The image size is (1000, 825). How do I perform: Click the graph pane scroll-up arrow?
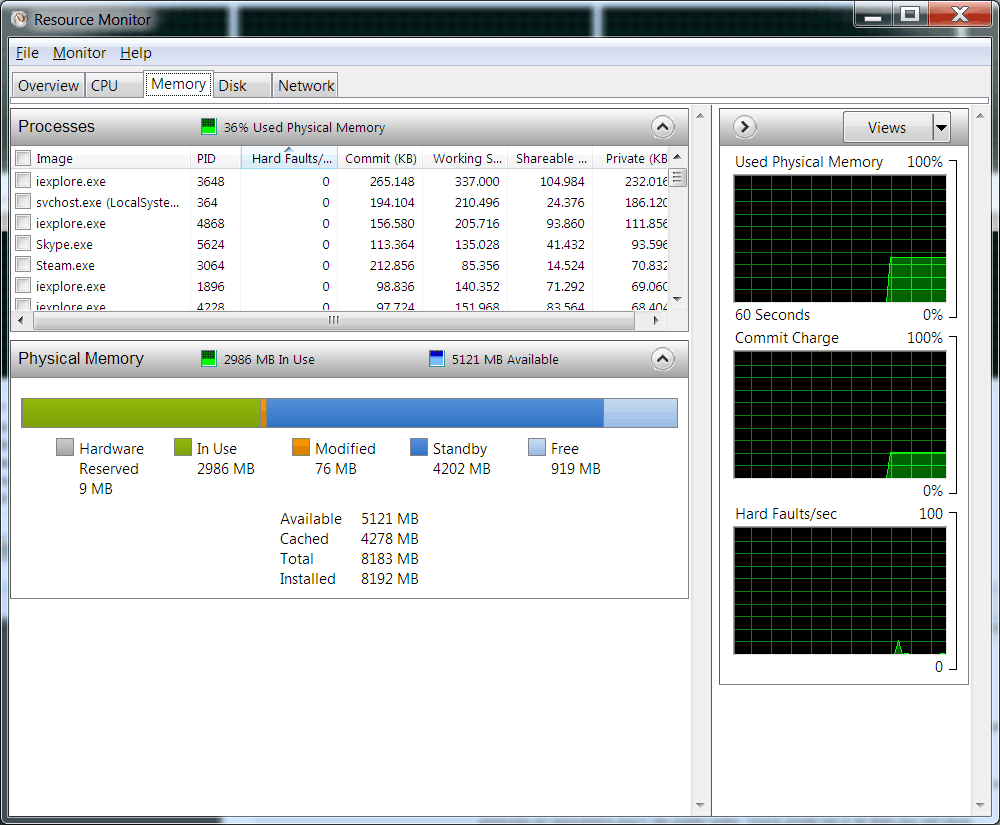tap(980, 116)
